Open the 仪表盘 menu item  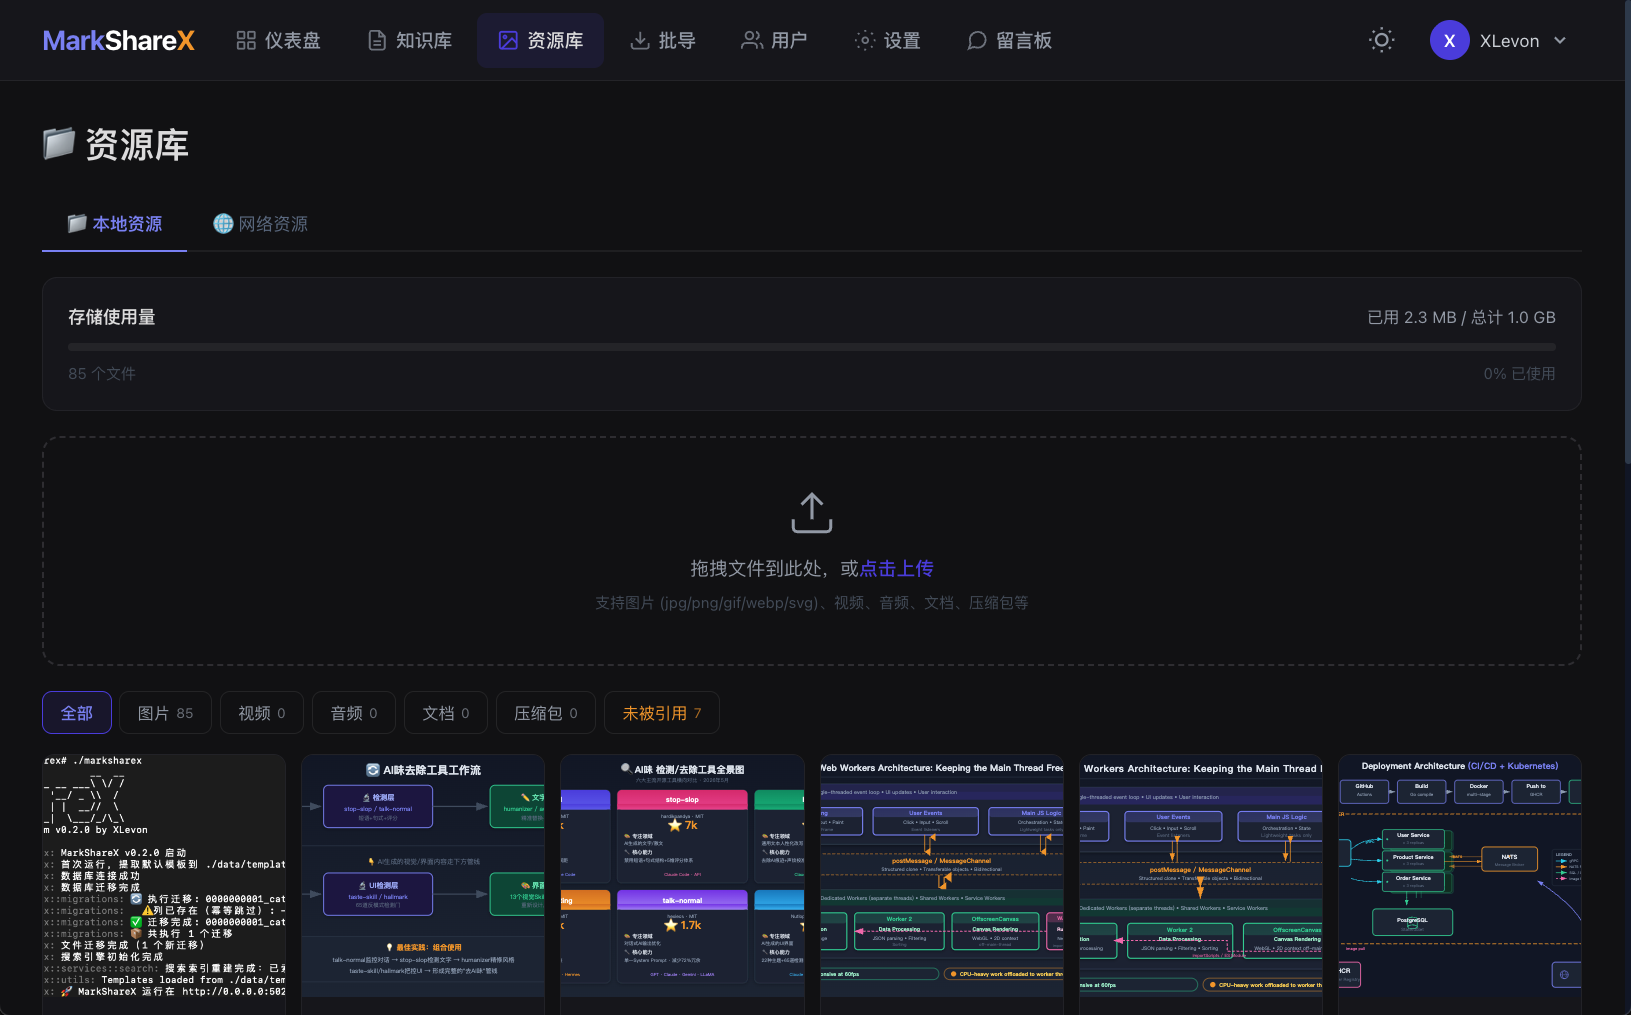point(279,41)
